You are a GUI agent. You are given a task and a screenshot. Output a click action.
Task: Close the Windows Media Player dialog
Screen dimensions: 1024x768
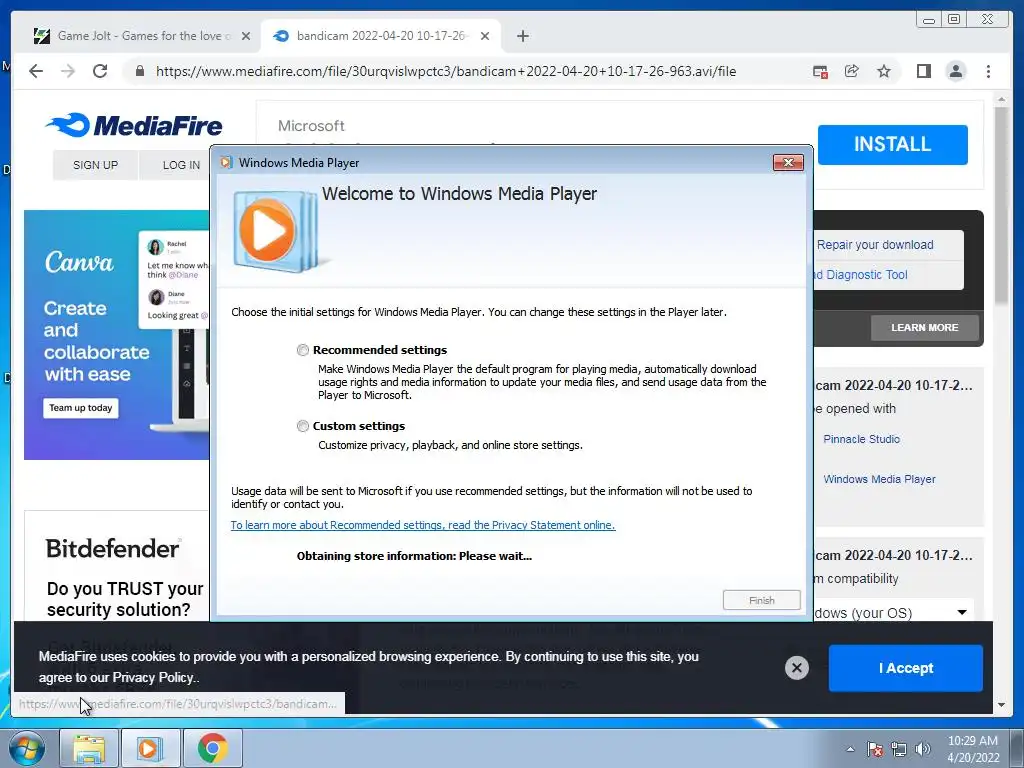pos(788,163)
